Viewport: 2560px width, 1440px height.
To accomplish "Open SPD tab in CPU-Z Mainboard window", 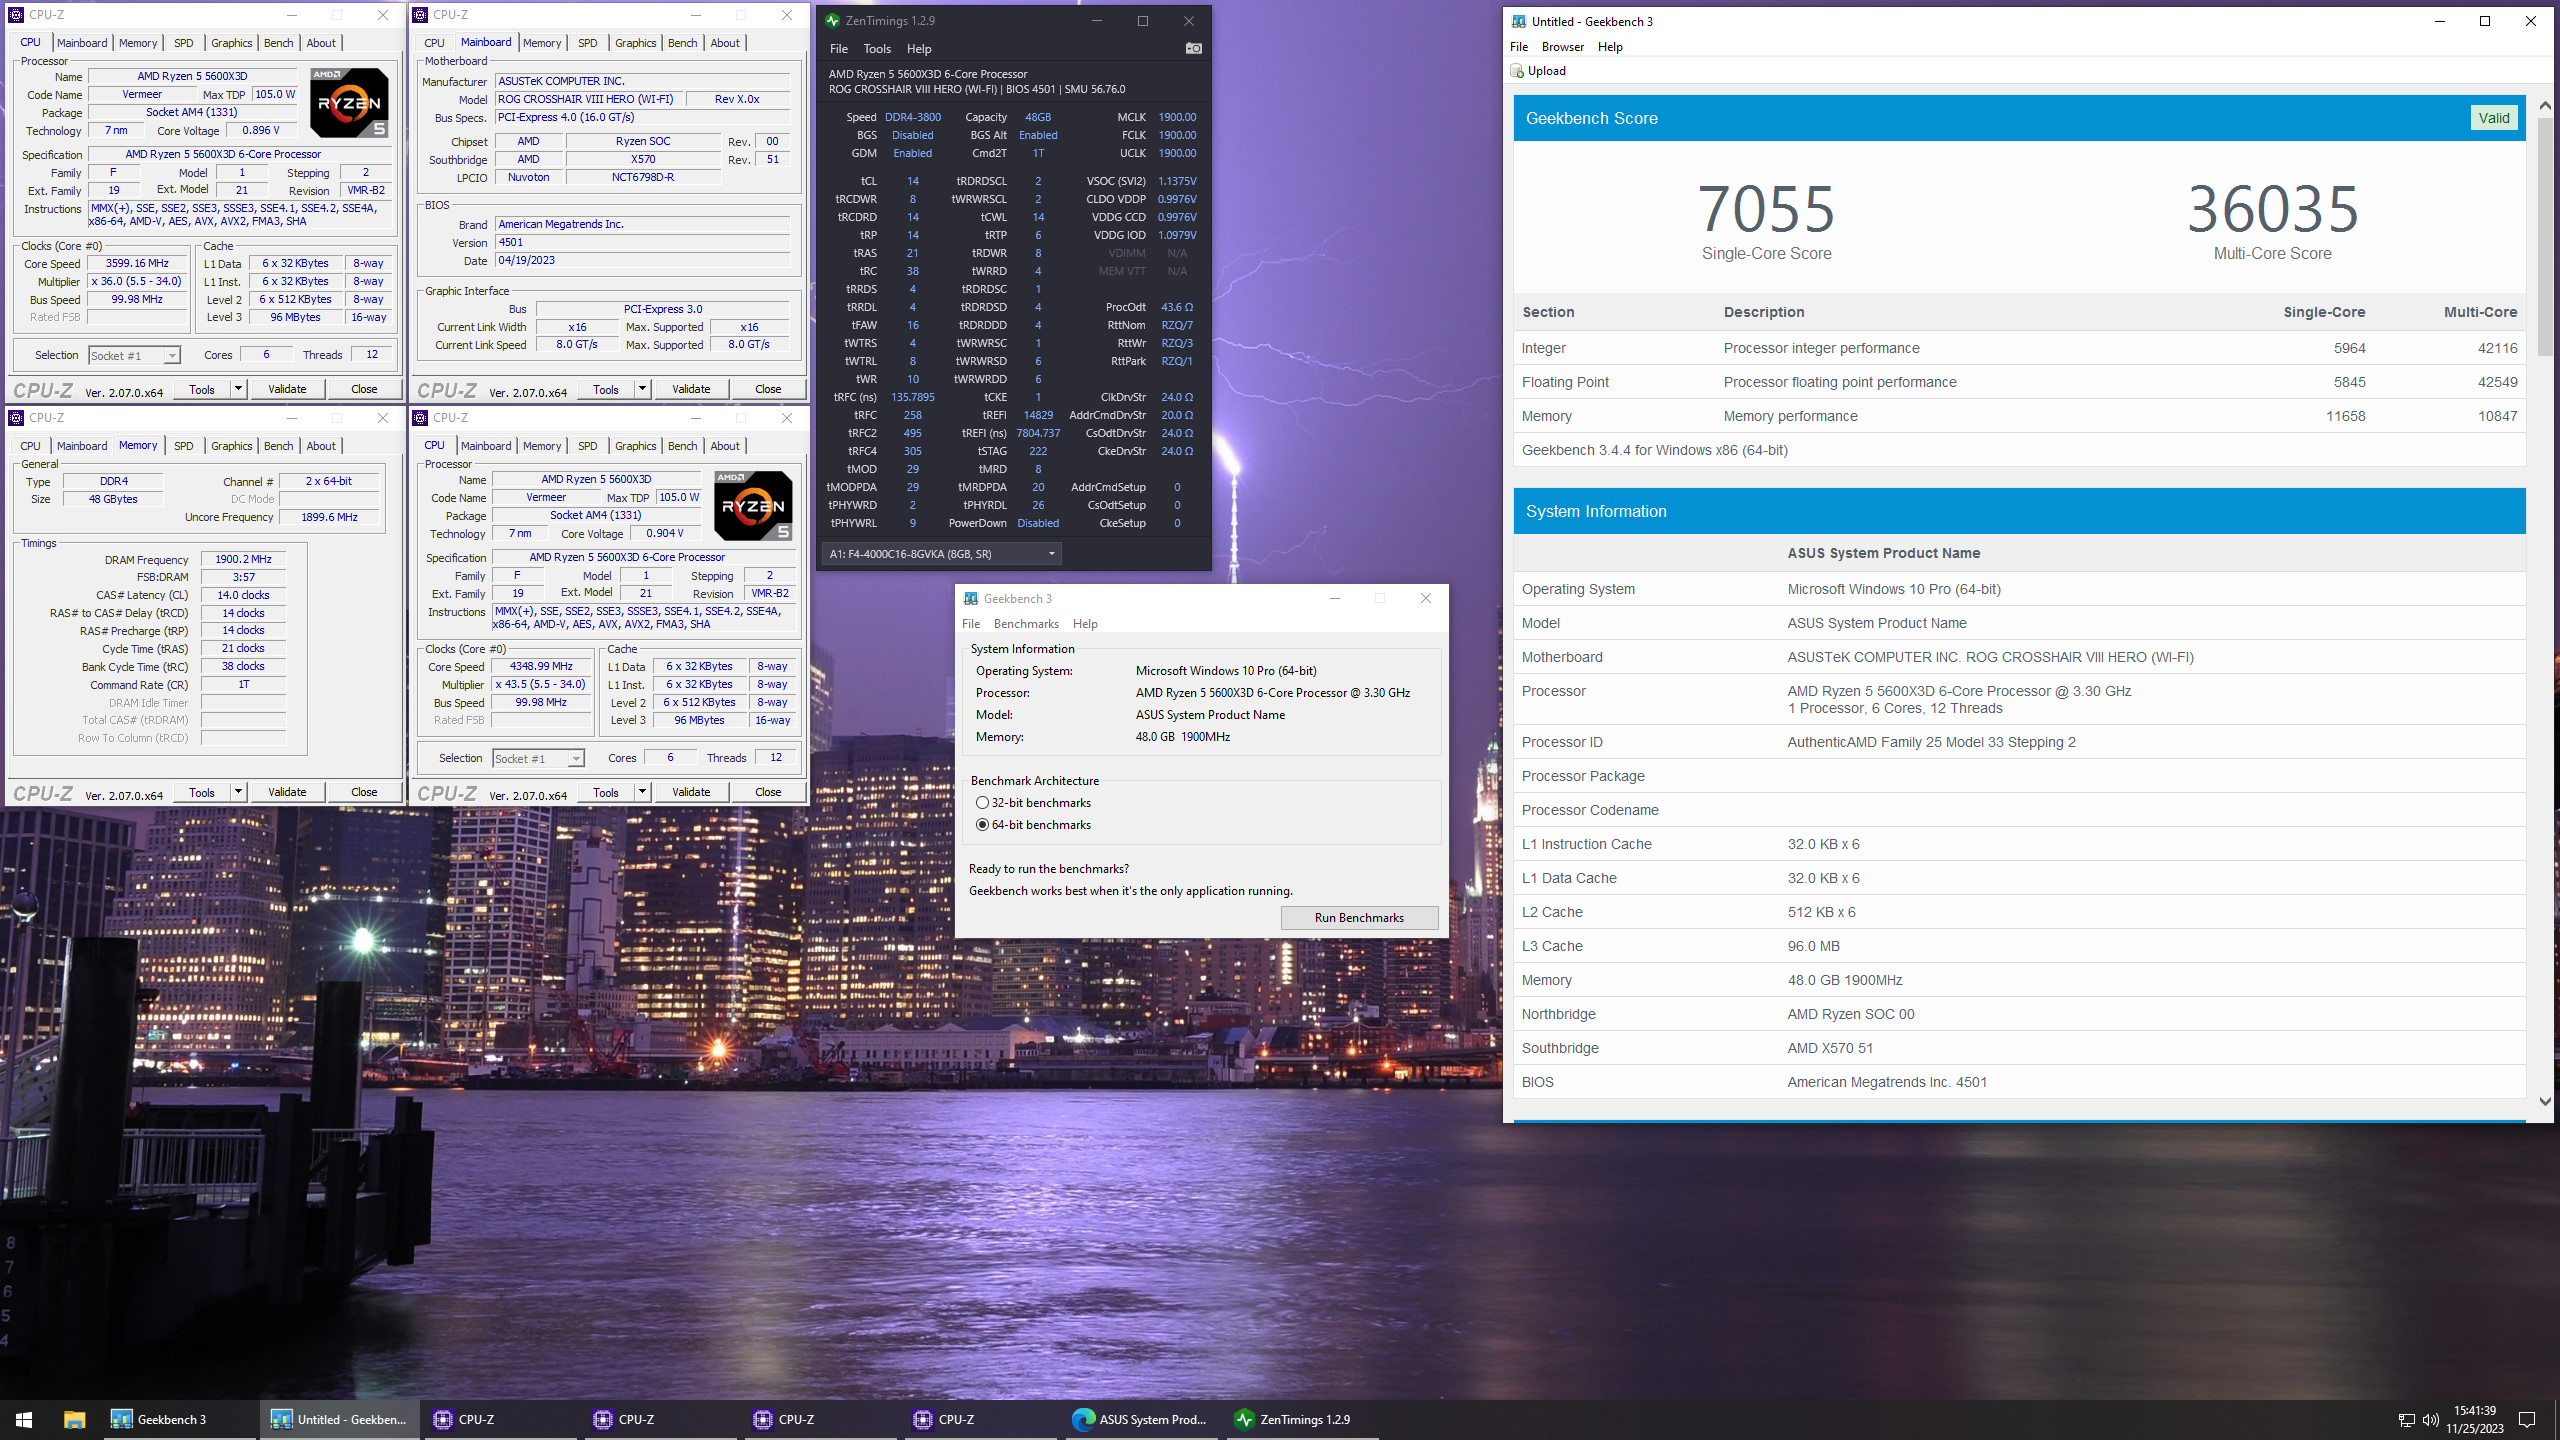I will (x=588, y=42).
